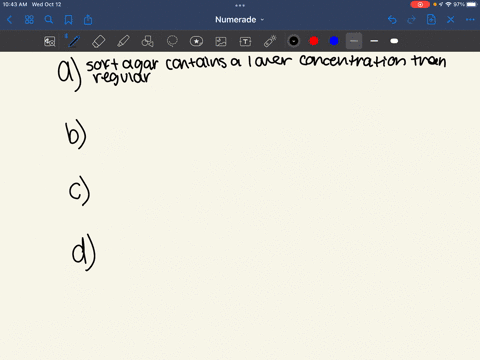
Task: Select the thin stroke width
Action: 354,41
